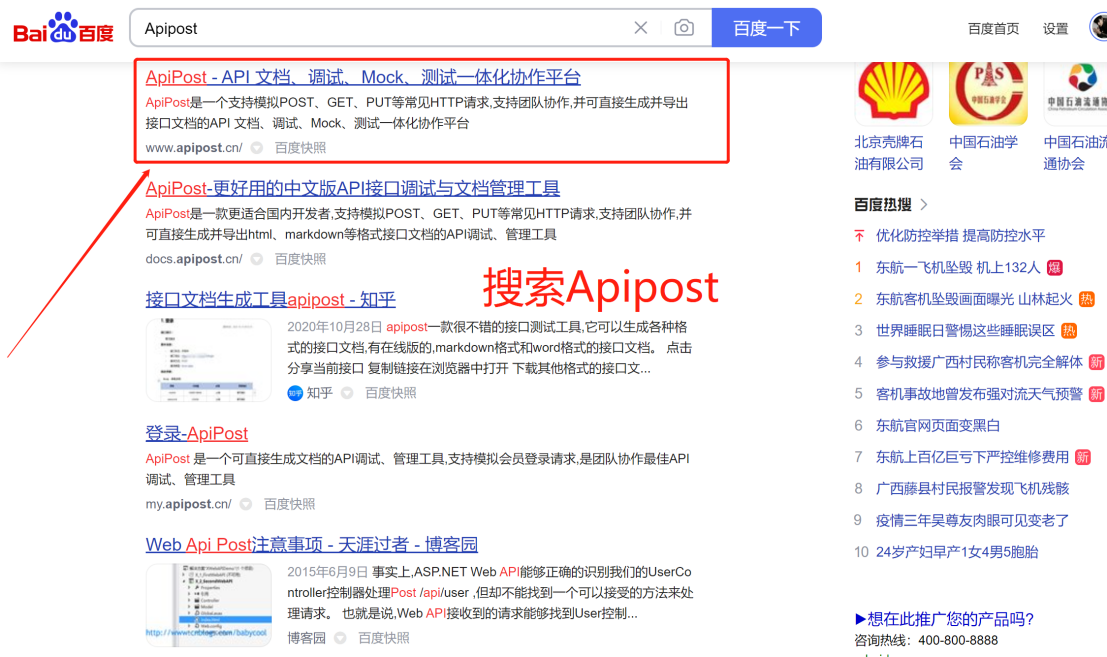Open the Baidu logo homepage
Image resolution: width=1107 pixels, height=657 pixels.
[64, 28]
